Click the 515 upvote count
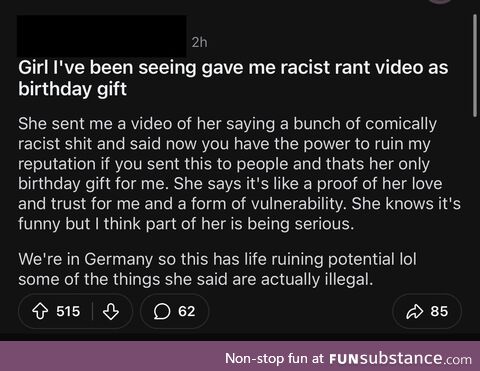 point(68,311)
